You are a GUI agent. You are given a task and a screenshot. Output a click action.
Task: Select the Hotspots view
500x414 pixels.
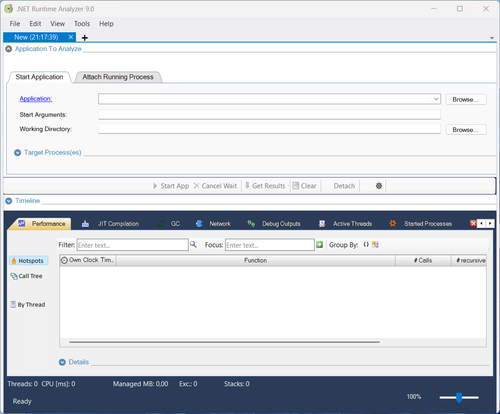(29, 261)
